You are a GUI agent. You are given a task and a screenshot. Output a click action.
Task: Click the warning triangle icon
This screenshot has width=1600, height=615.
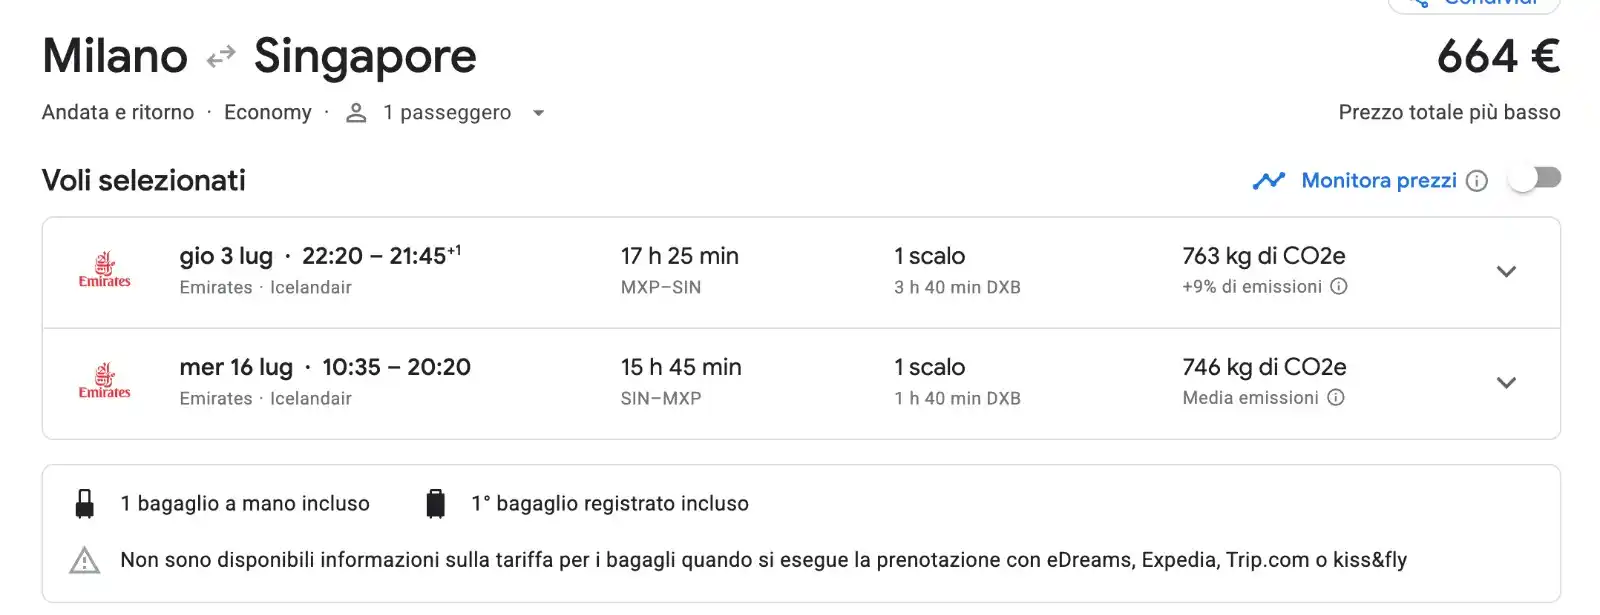85,560
